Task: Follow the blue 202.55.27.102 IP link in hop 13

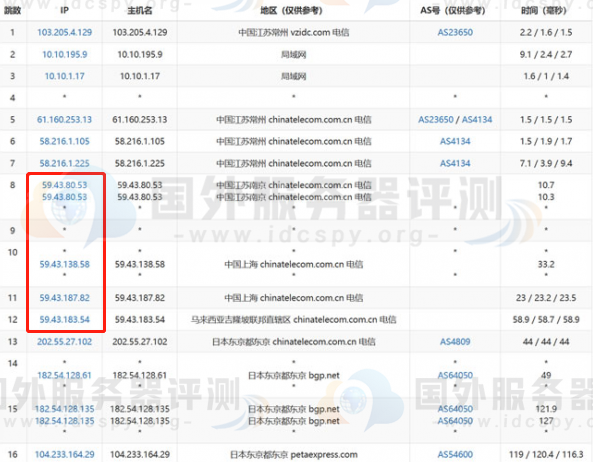Action: pos(65,342)
